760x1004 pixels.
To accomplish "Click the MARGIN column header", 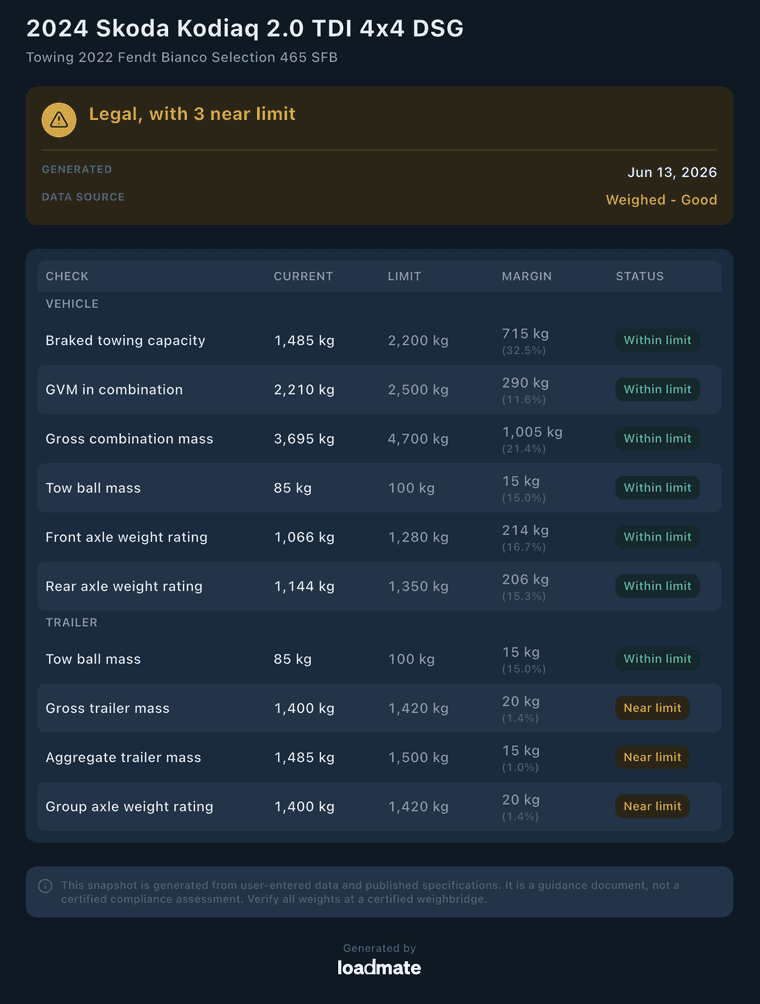I will tap(526, 277).
